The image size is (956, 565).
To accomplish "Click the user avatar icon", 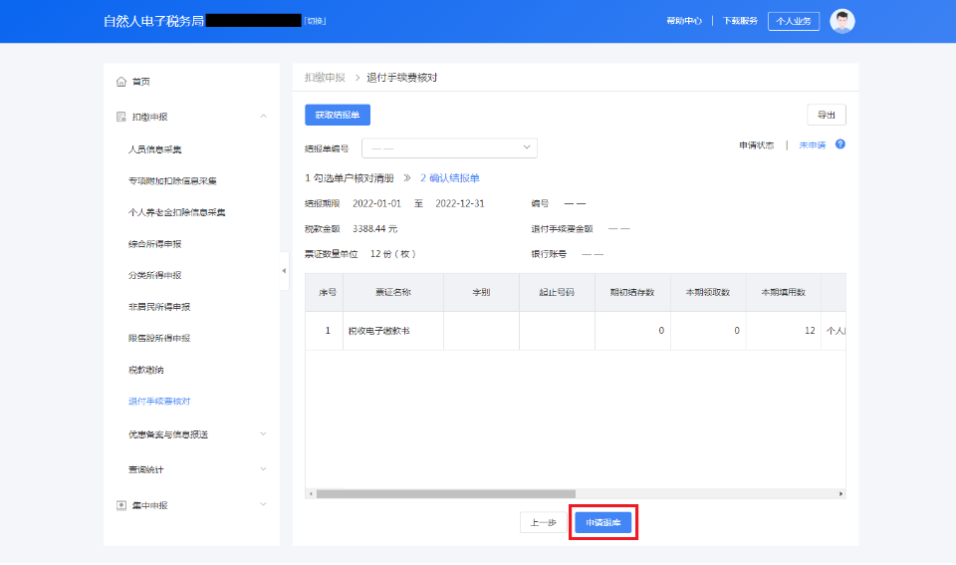I will (842, 21).
